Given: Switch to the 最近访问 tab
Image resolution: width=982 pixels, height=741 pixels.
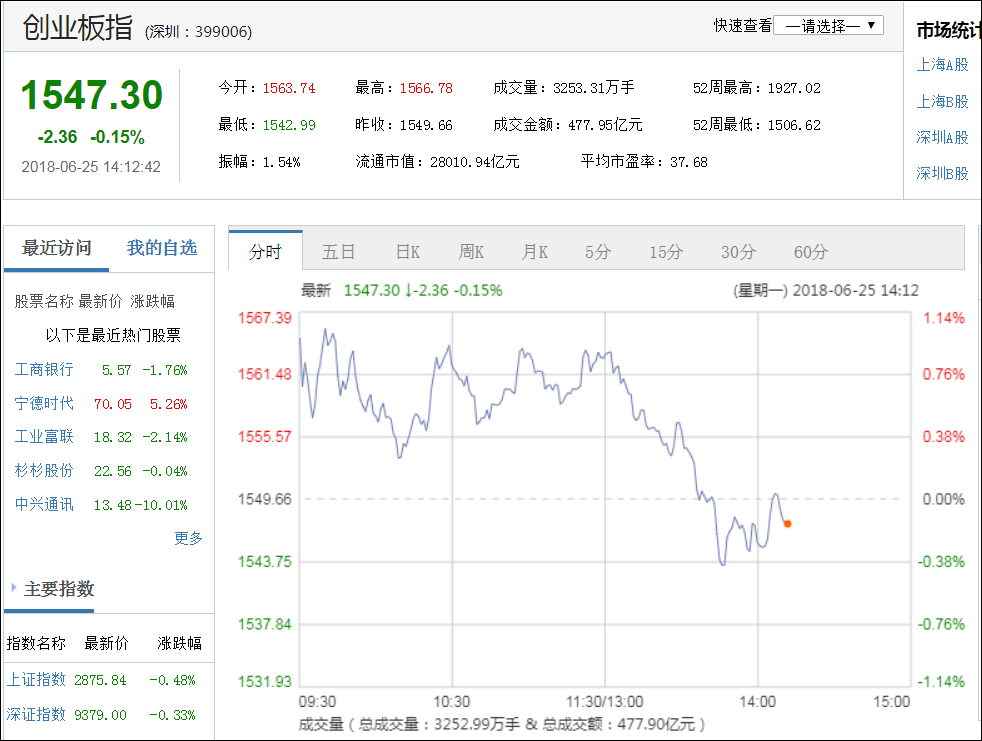Looking at the screenshot, I should [x=57, y=248].
